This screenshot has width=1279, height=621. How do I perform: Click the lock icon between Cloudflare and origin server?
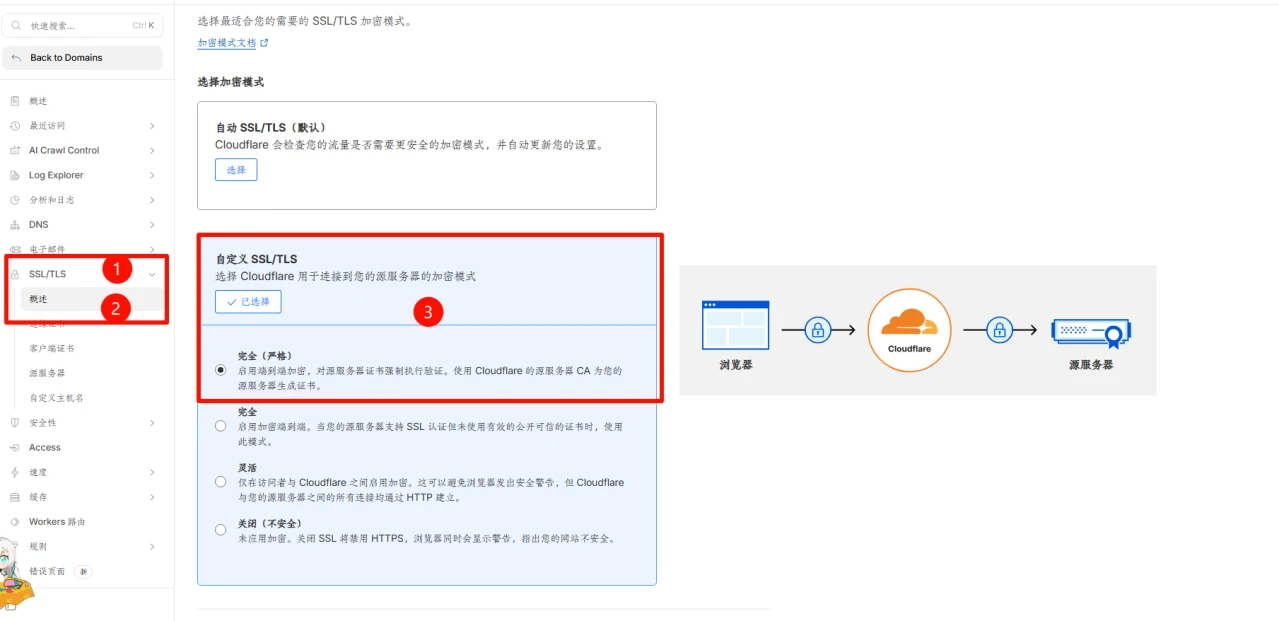pyautogui.click(x=999, y=329)
